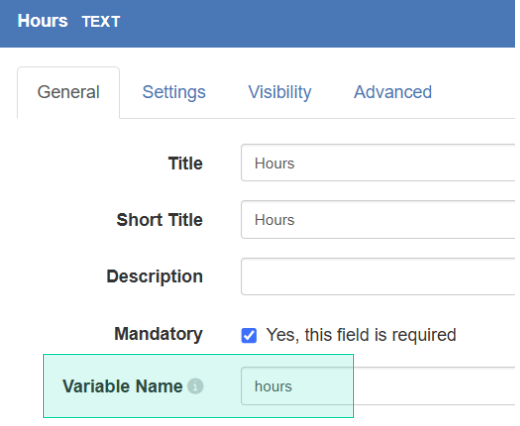Click the blank area below the tab row

pos(267,131)
